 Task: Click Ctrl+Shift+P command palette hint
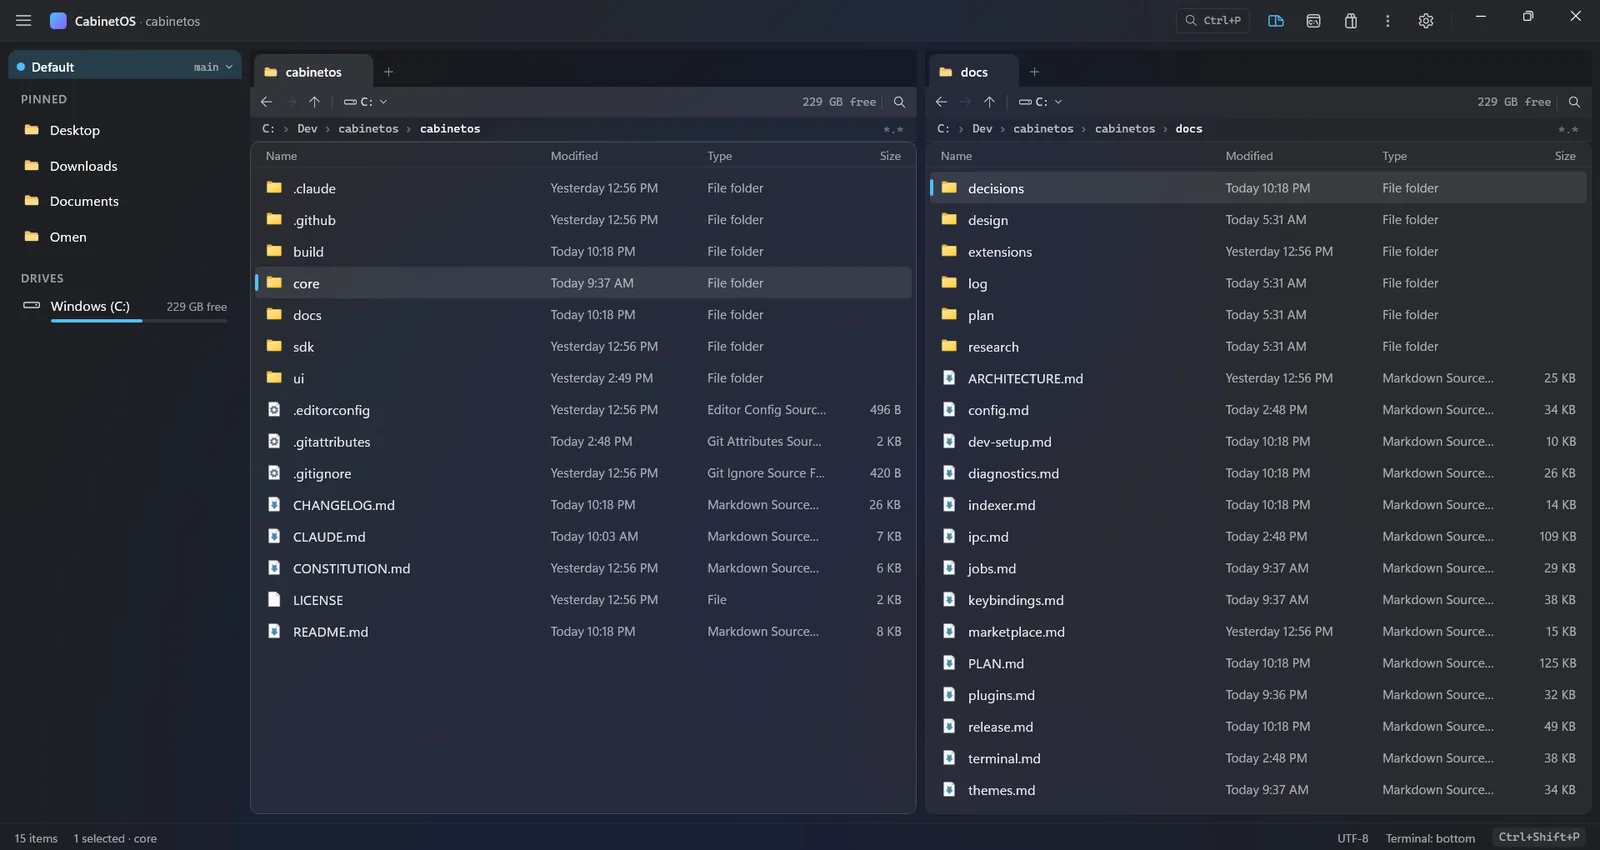click(1539, 837)
